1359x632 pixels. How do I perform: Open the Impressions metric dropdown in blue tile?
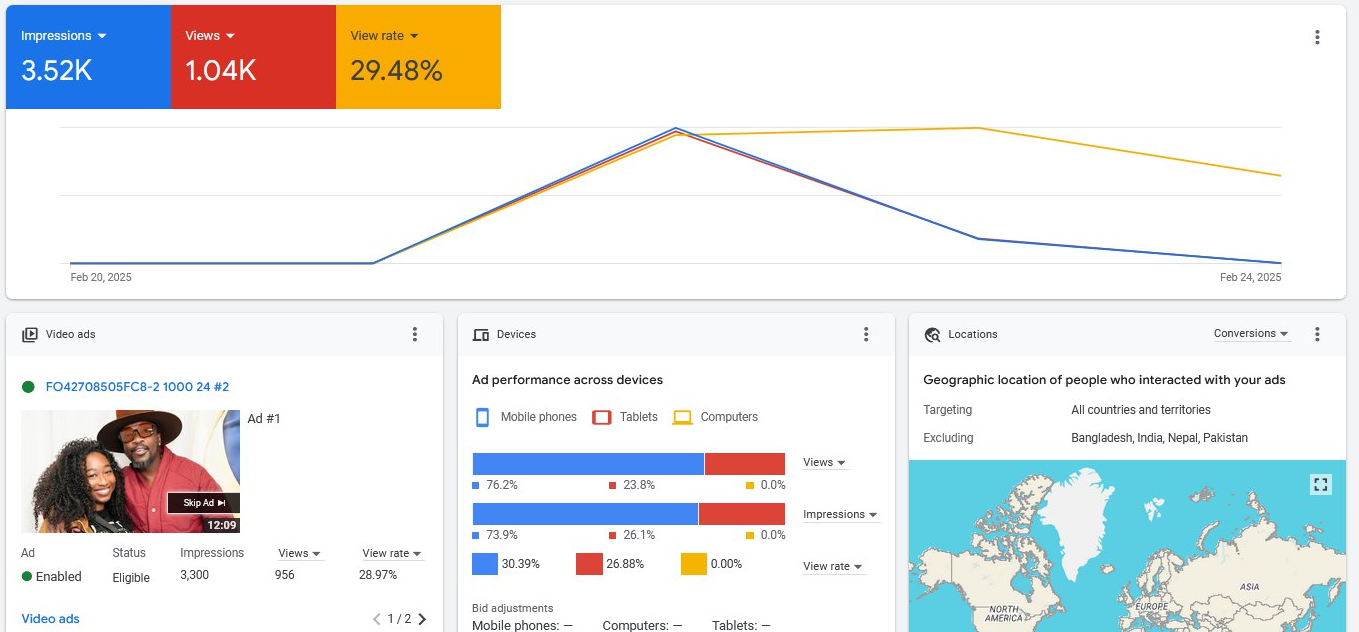pos(64,36)
